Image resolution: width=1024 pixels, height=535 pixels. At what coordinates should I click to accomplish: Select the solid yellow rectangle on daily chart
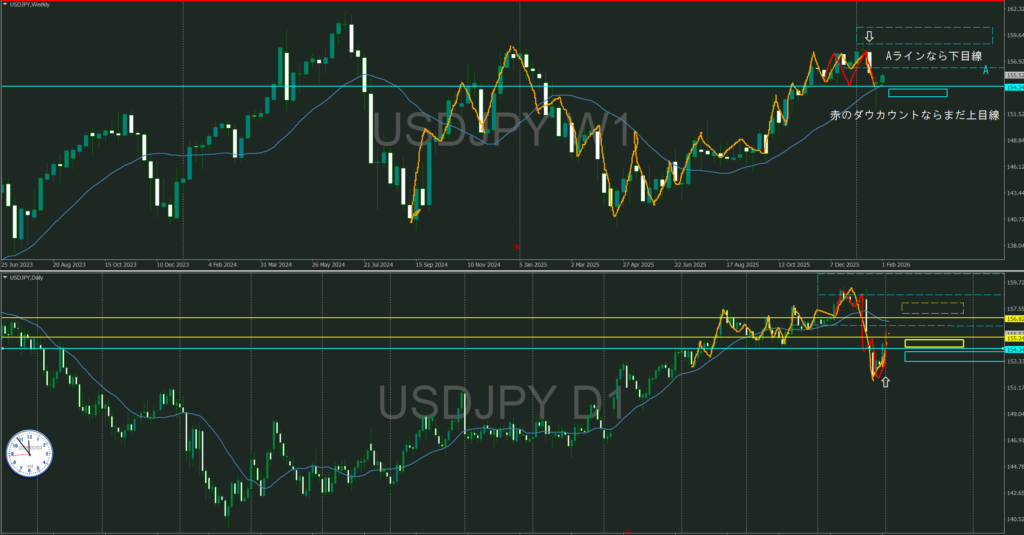pyautogui.click(x=933, y=344)
